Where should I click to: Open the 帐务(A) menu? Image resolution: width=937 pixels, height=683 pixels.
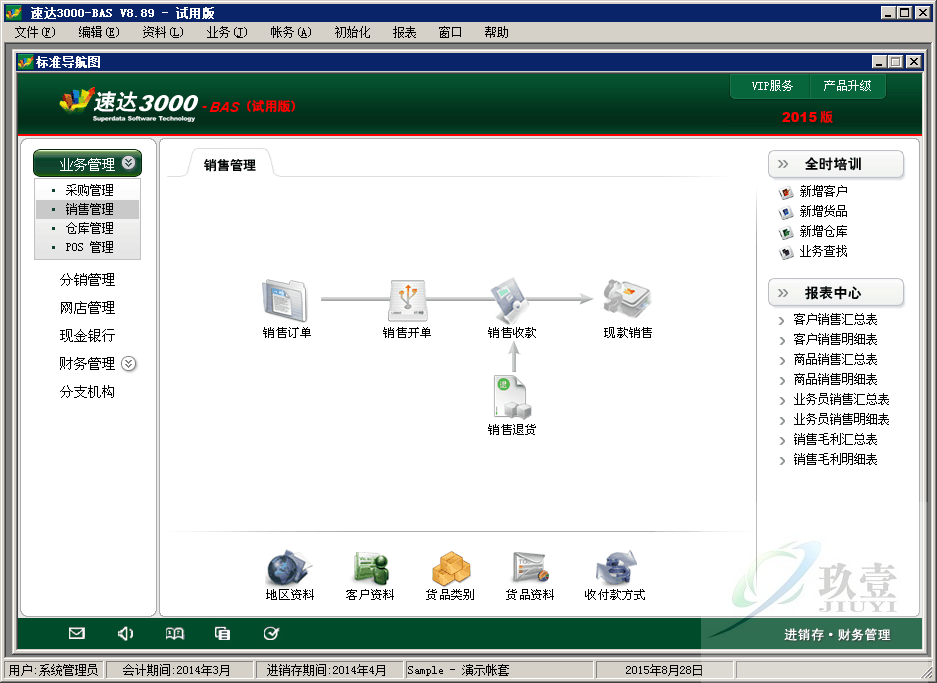click(x=290, y=32)
